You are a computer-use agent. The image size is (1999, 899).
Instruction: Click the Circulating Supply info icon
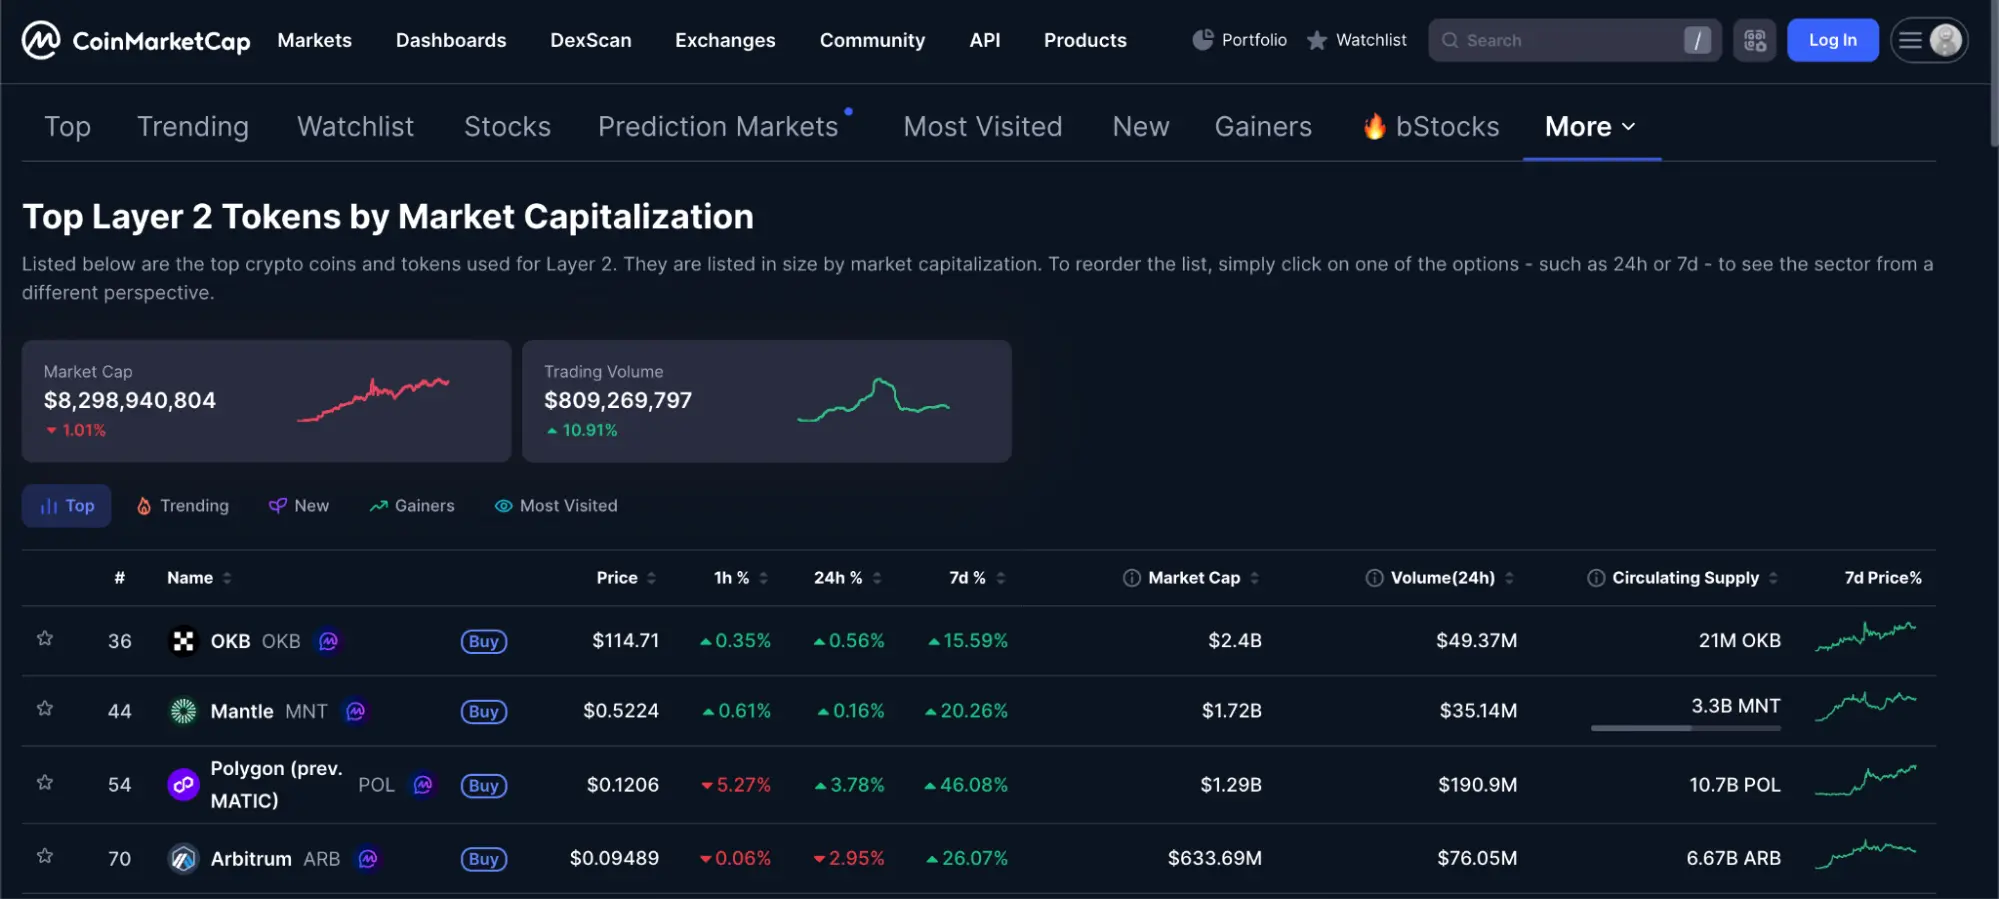coord(1596,578)
